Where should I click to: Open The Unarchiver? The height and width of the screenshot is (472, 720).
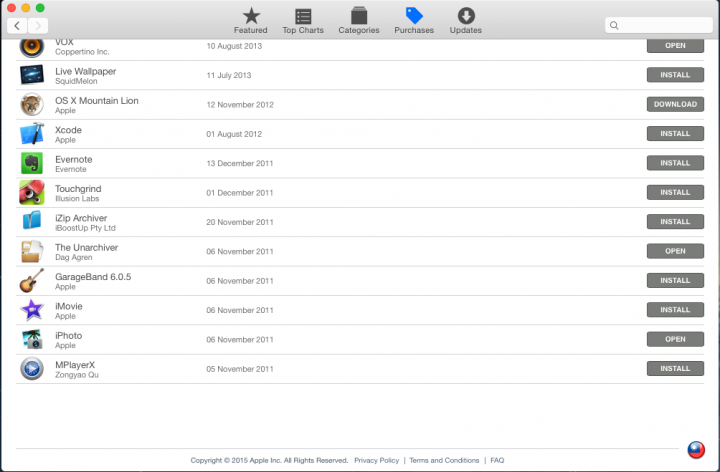point(675,251)
